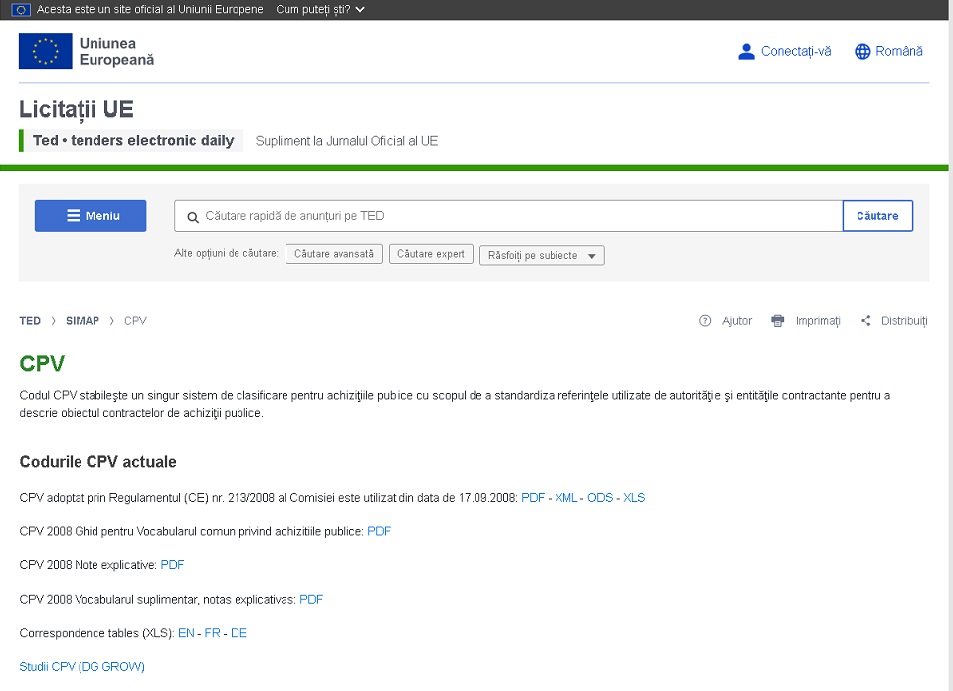Expand the 'Cum puteți ști?' disclosure
The width and height of the screenshot is (953, 691).
[320, 9]
